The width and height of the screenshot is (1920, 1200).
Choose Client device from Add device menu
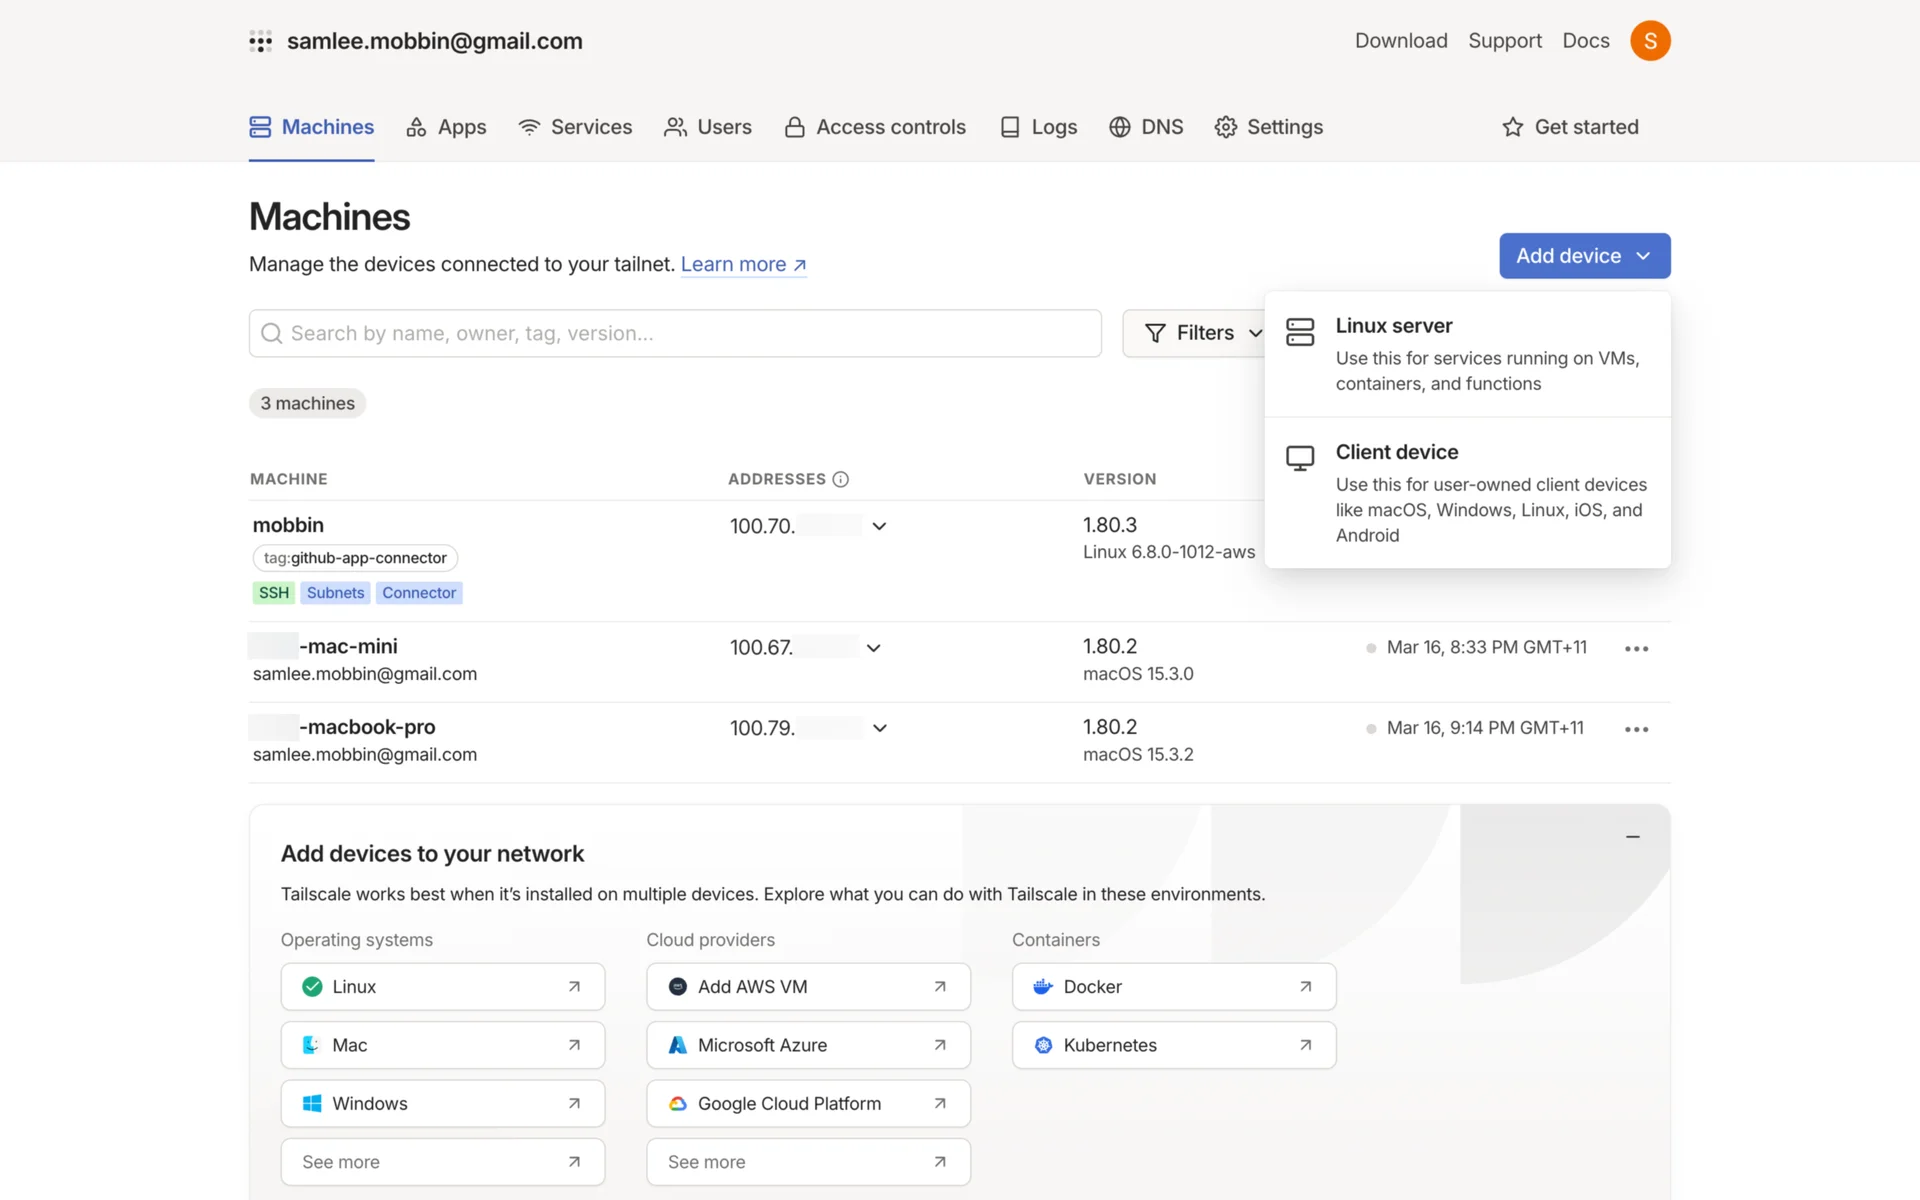point(1467,492)
